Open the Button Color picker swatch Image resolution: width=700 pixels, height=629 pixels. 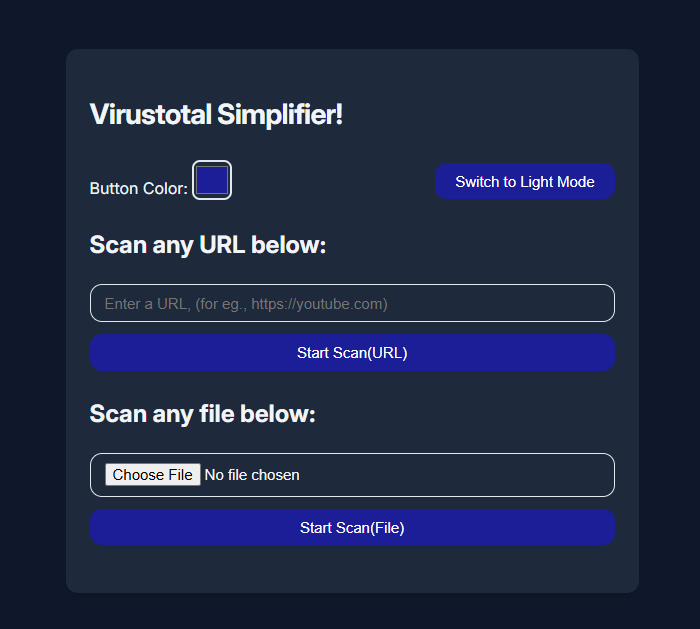(x=212, y=180)
